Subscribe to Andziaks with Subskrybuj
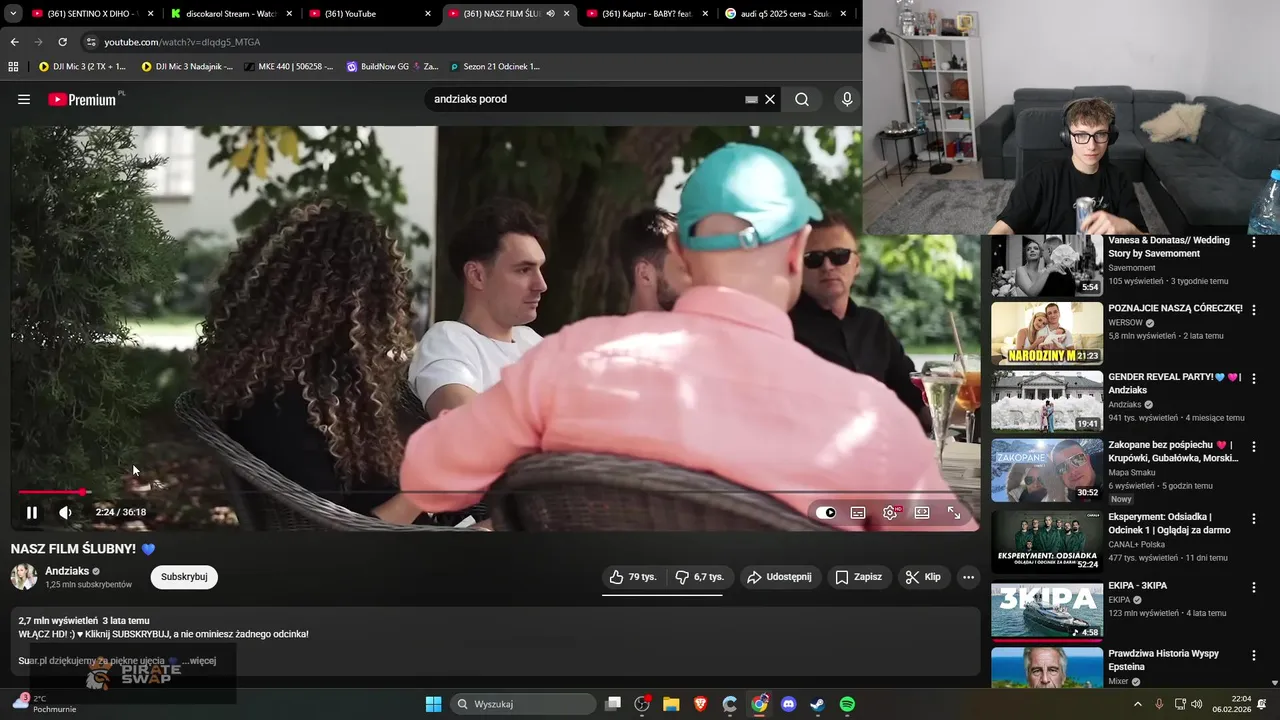 pos(184,577)
